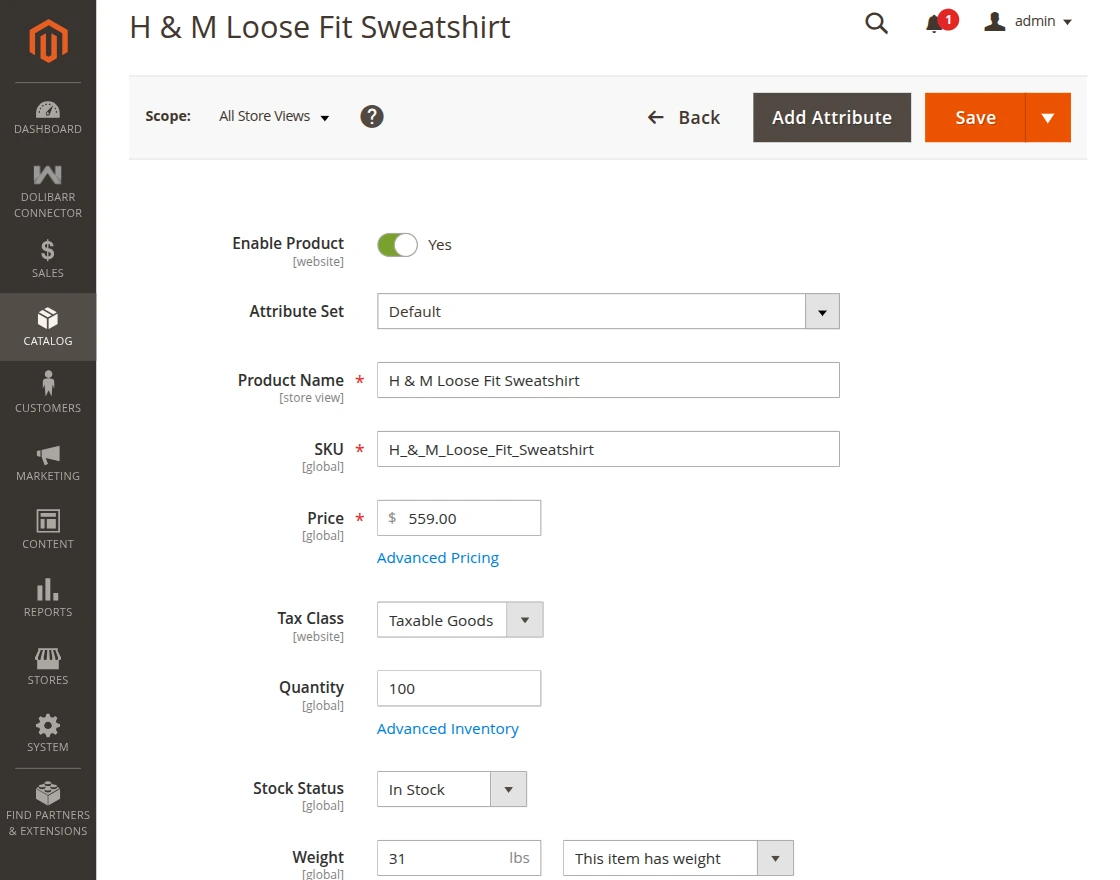Expand the Save button options arrow
The image size is (1120, 880).
pyautogui.click(x=1047, y=117)
